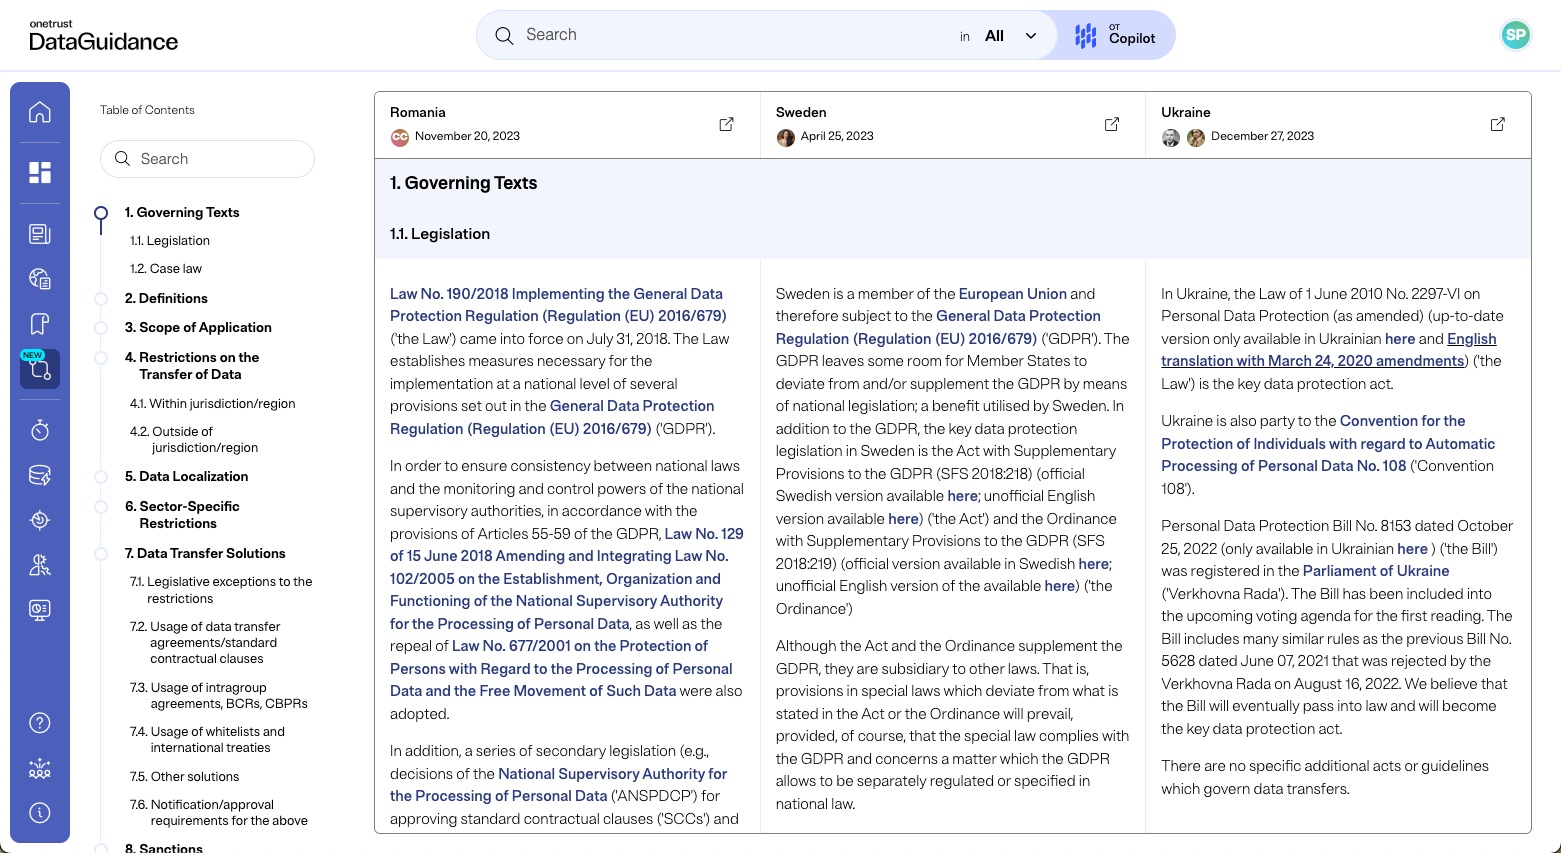Click the Table of Contents search field

coord(208,159)
